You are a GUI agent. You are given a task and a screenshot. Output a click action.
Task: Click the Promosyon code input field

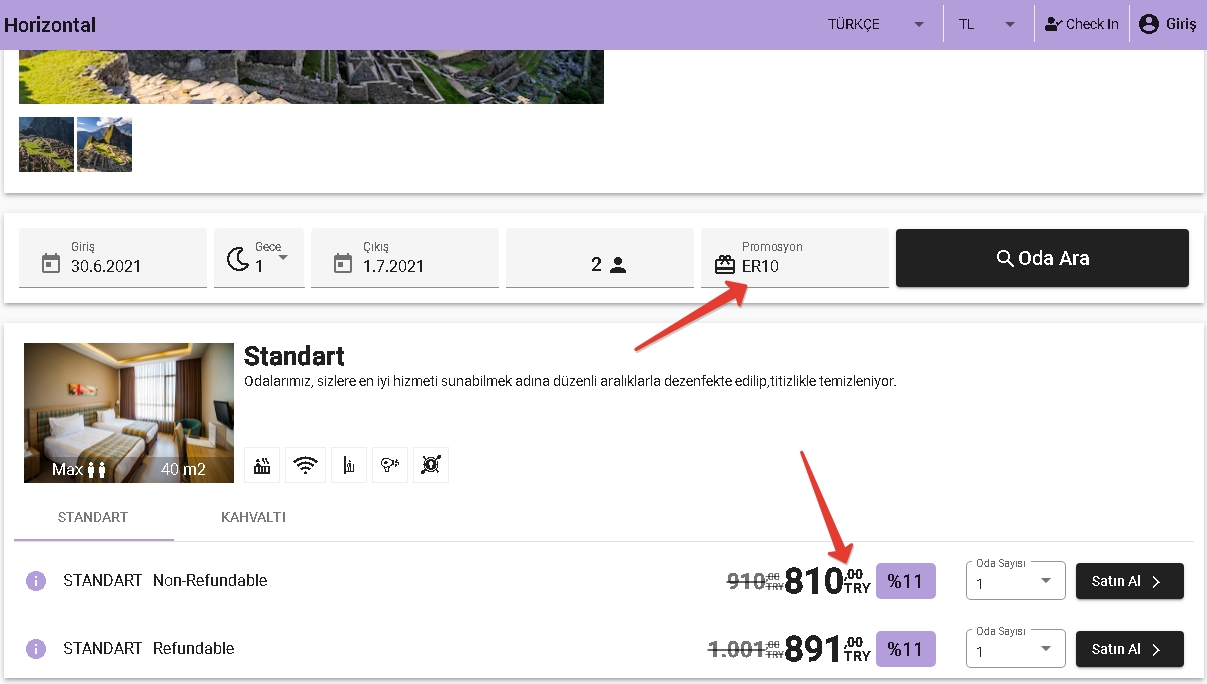pos(810,266)
